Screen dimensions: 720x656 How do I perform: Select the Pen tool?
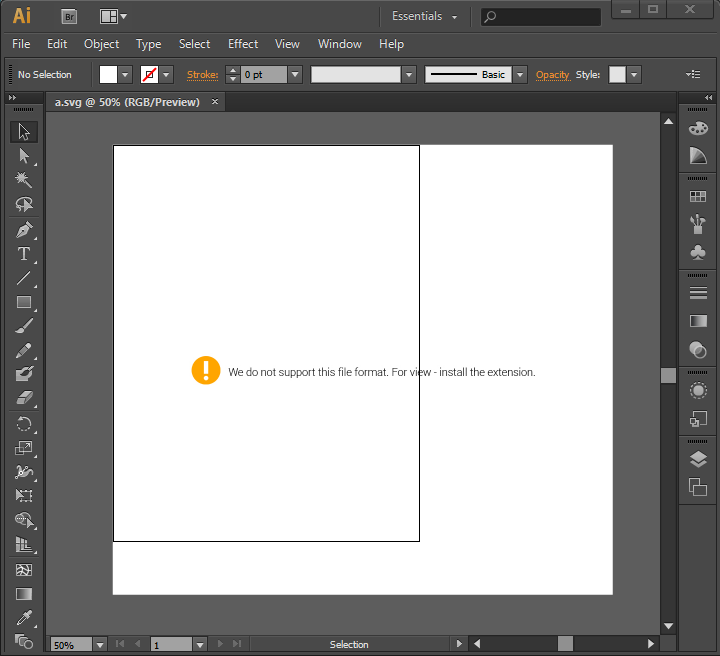coord(24,230)
